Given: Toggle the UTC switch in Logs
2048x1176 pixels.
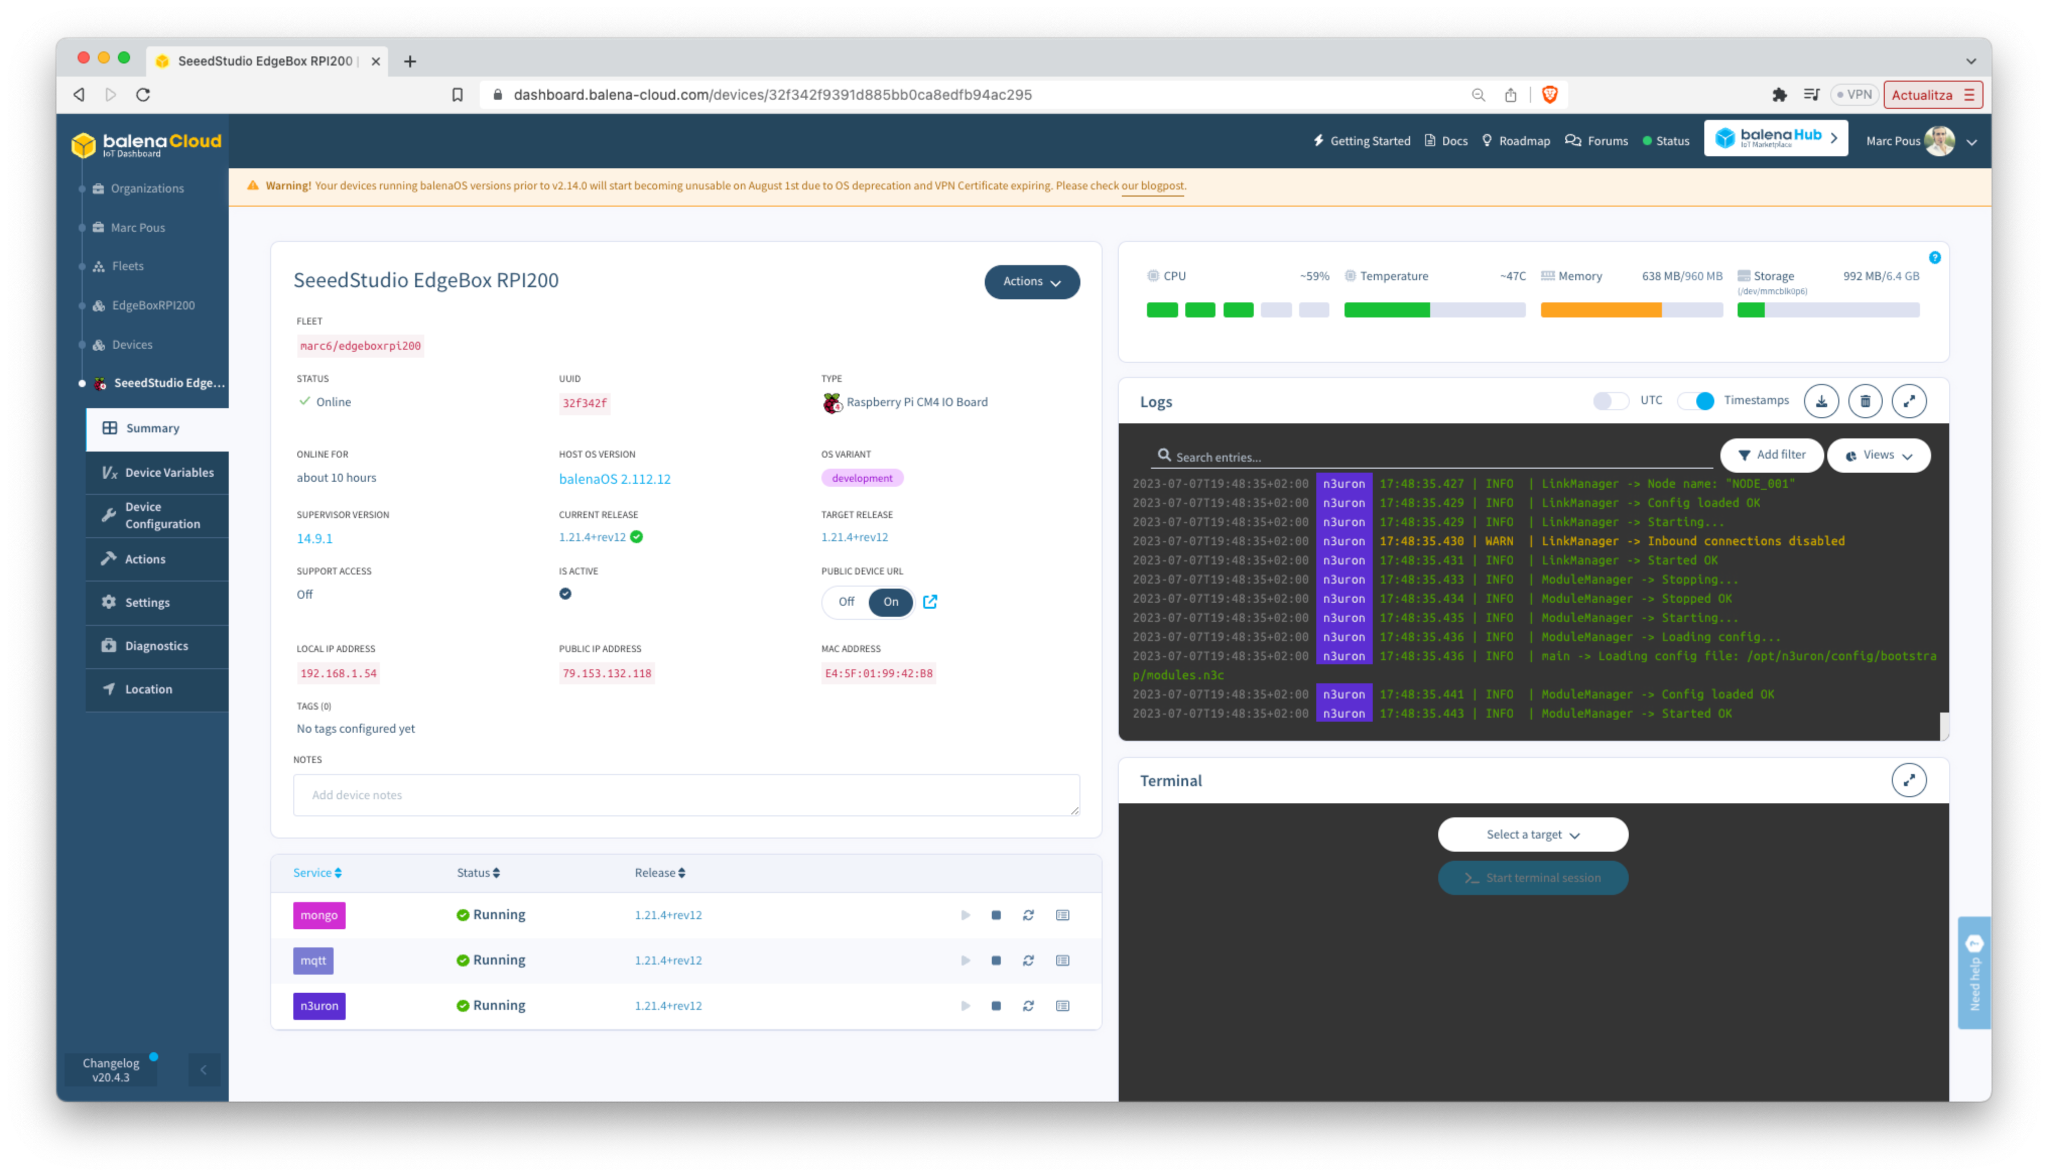Looking at the screenshot, I should [x=1609, y=400].
